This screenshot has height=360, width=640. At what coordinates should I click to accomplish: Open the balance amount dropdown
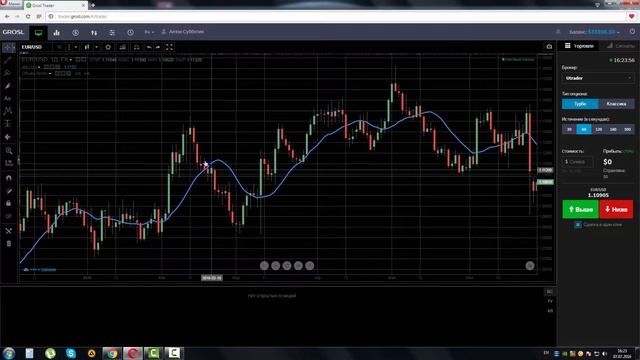604,32
